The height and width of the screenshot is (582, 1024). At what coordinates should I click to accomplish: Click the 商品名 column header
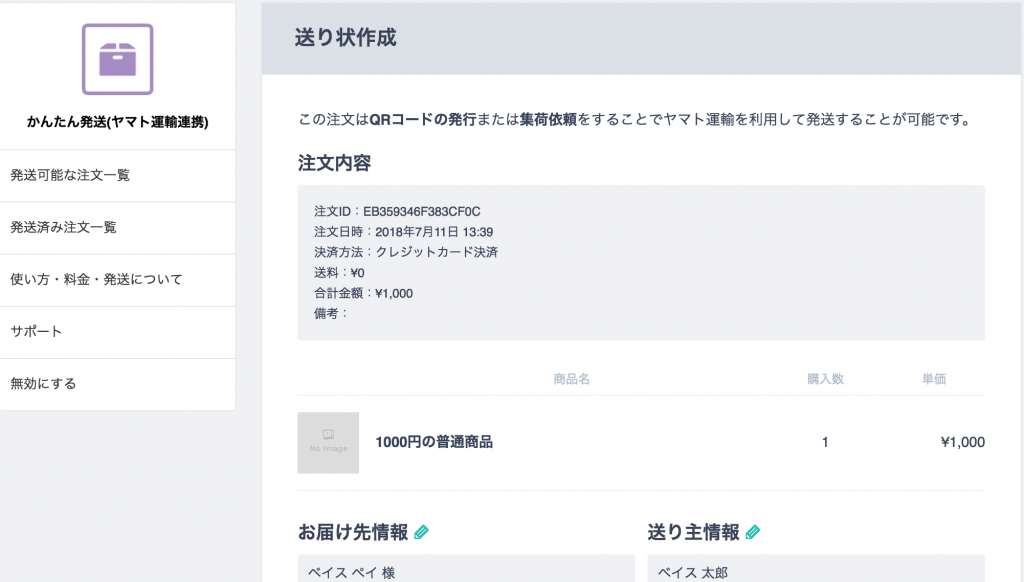point(571,379)
